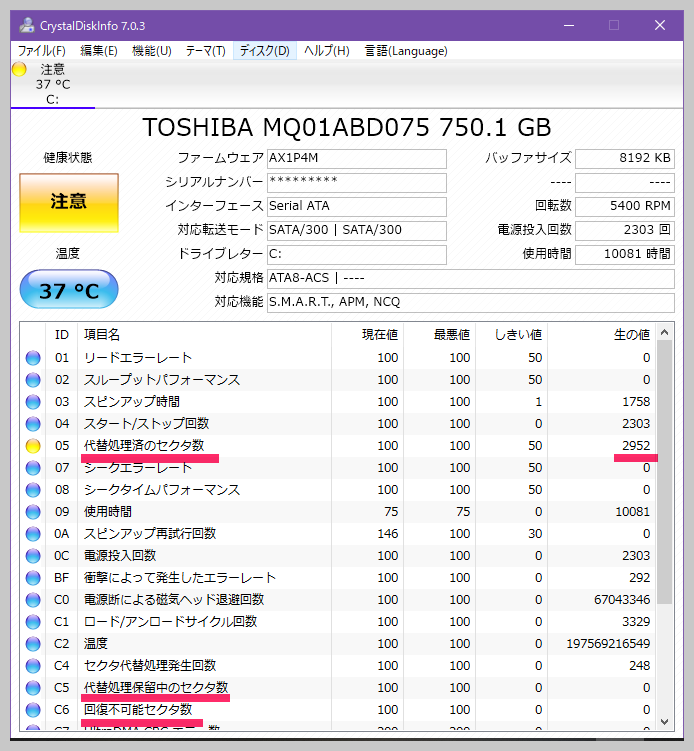Click the blue status icon for row C1
The image size is (694, 751).
pos(33,622)
